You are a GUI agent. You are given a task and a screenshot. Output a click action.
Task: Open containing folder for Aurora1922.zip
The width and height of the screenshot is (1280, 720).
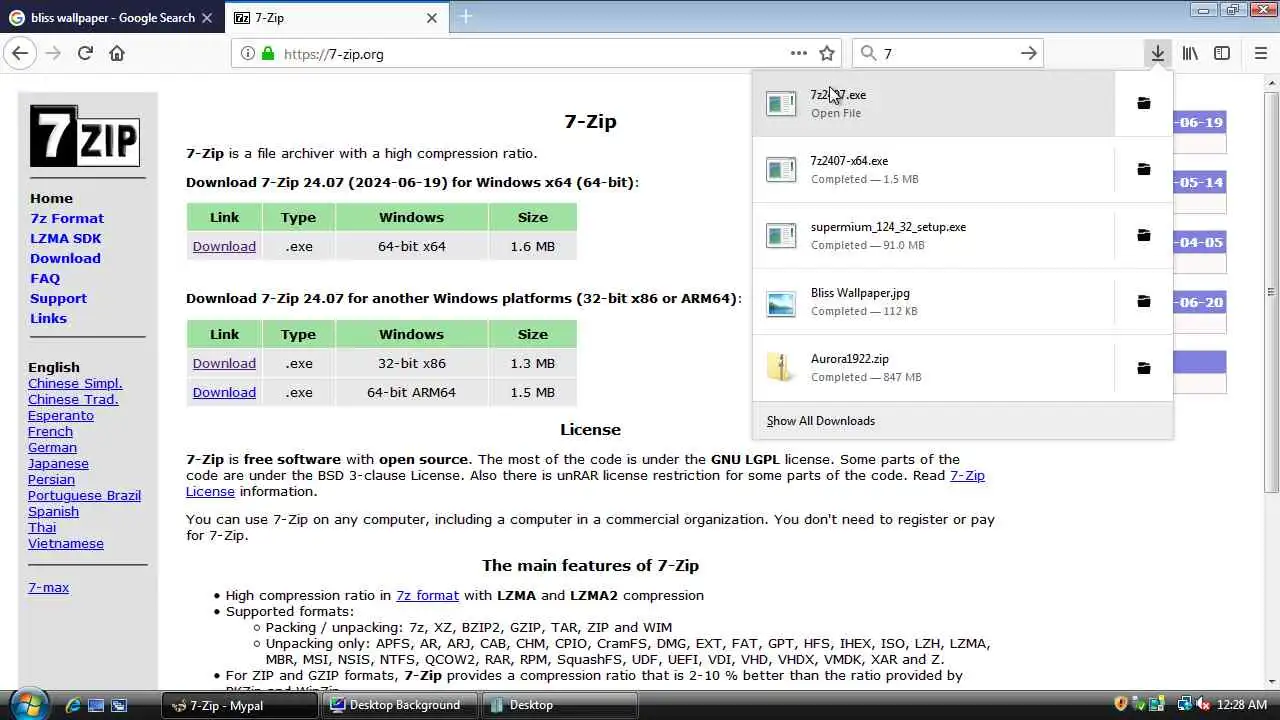point(1144,368)
